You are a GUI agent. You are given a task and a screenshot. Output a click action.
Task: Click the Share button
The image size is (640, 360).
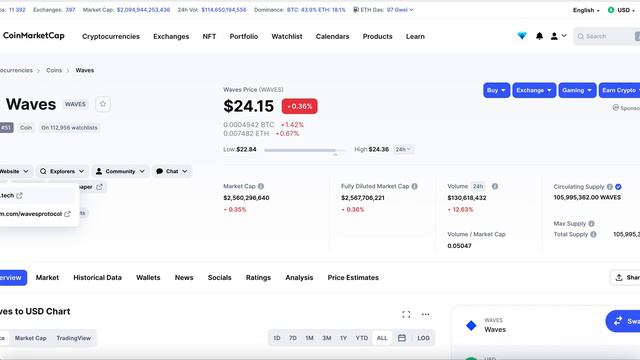click(625, 278)
